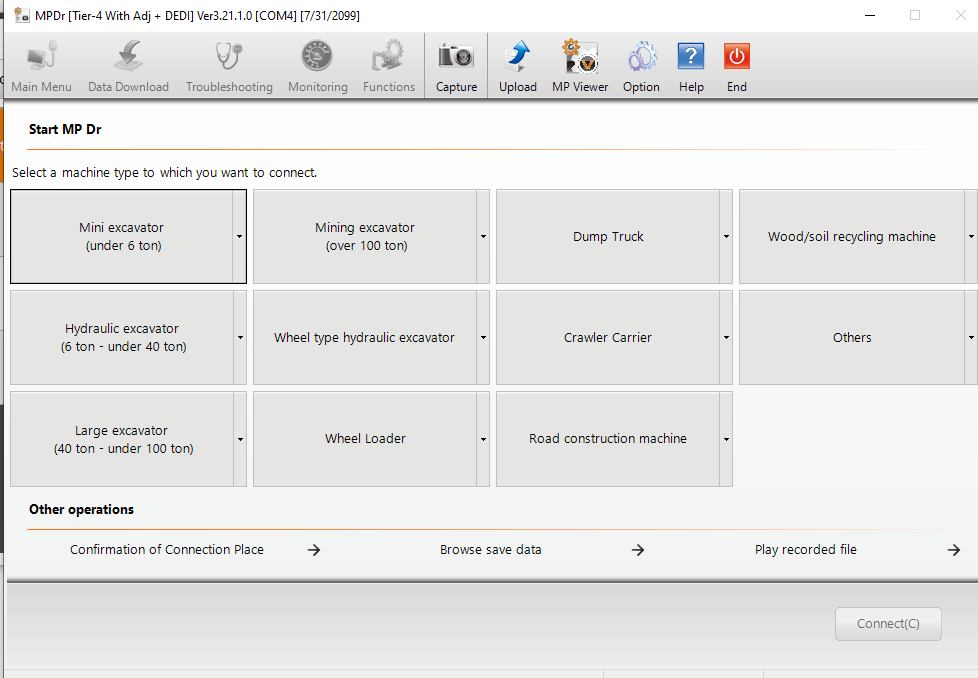Expand the Mining excavator dropdown arrow
978x678 pixels.
pyautogui.click(x=483, y=237)
